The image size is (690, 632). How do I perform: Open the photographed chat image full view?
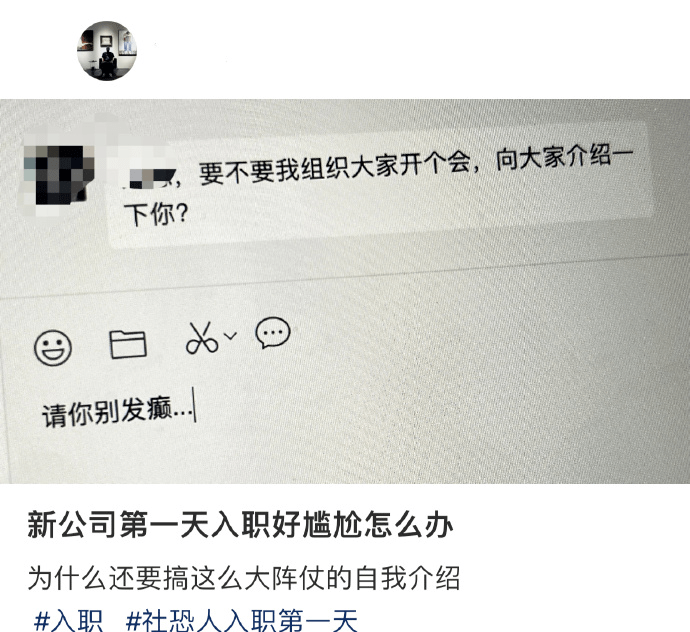point(345,291)
